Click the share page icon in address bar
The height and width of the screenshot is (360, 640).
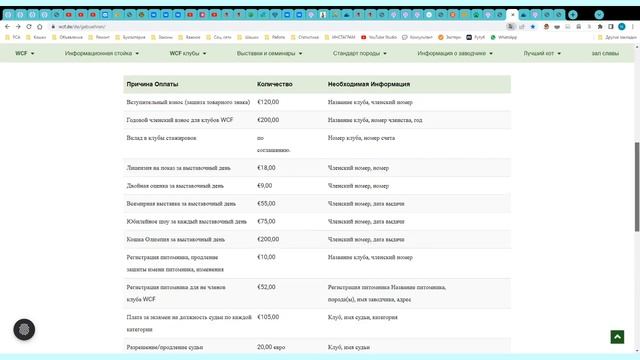[x=522, y=27]
